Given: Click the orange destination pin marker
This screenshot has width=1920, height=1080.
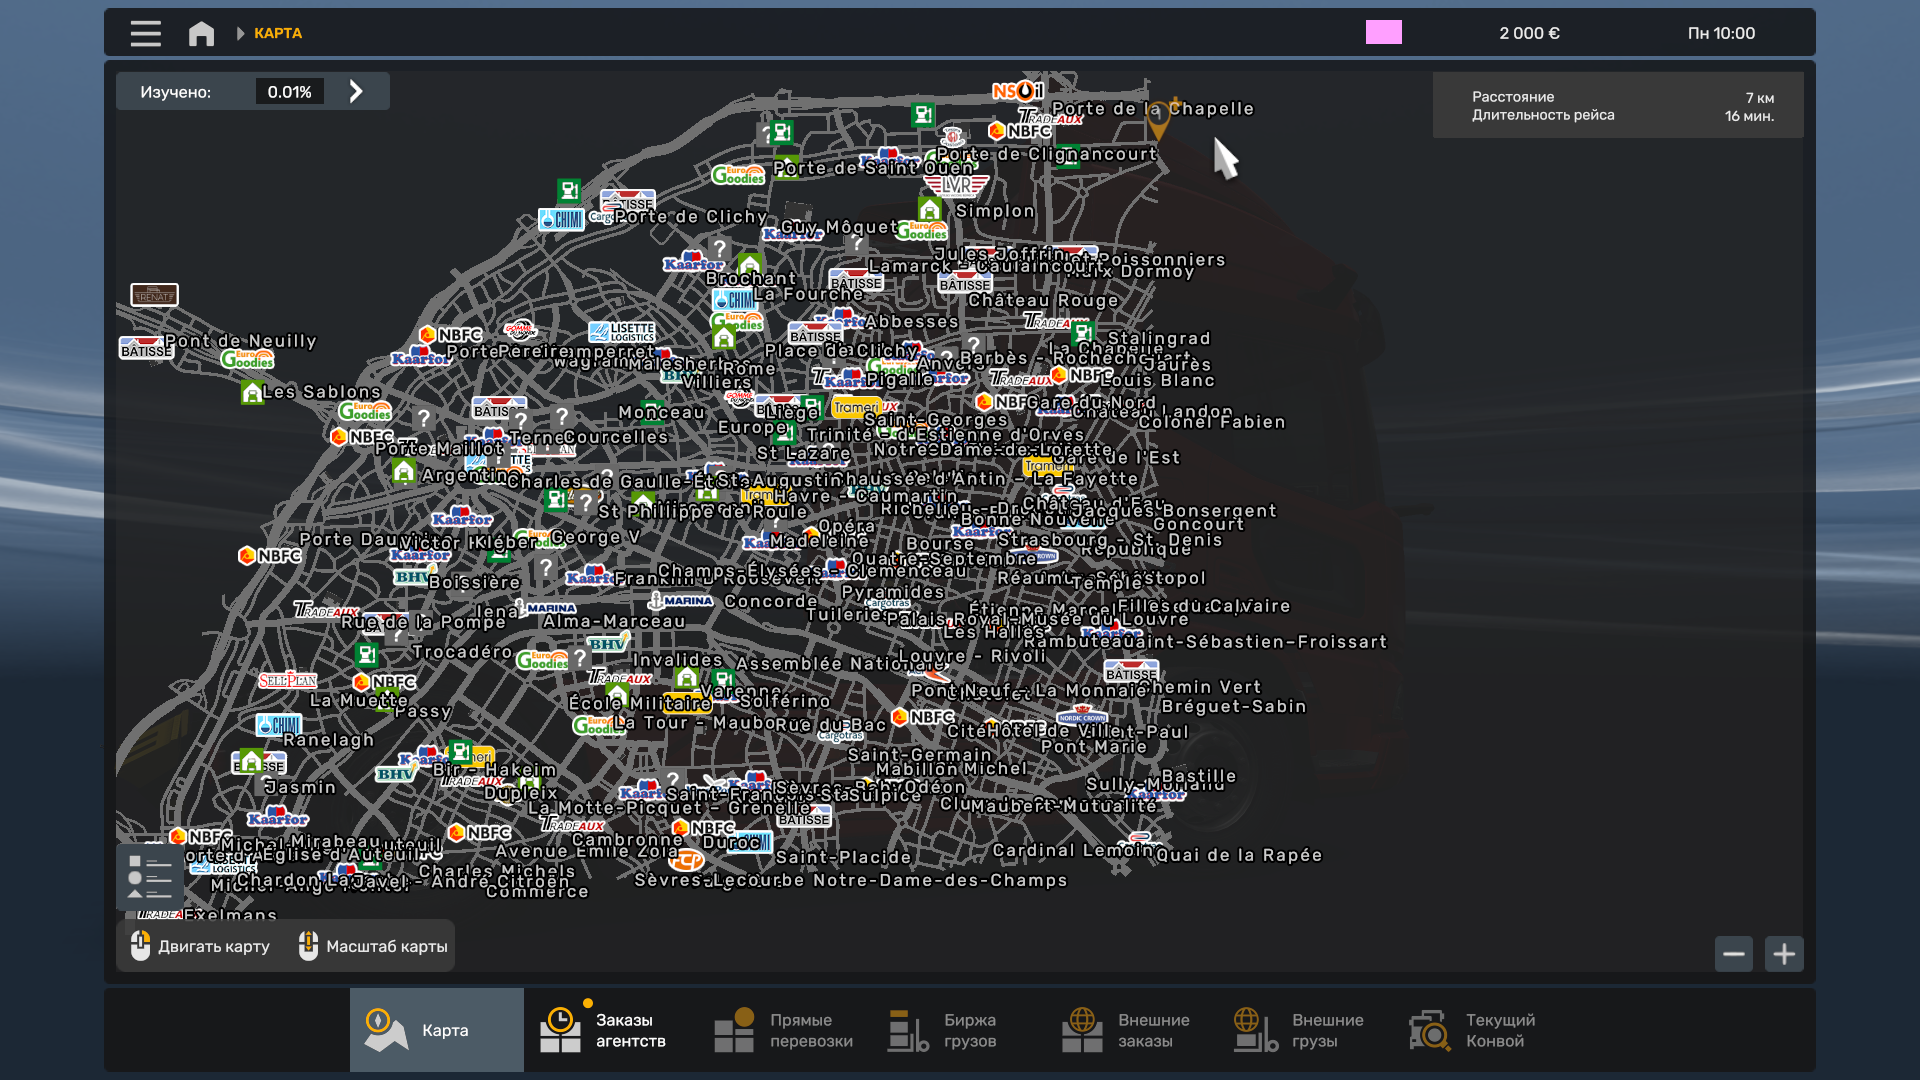Looking at the screenshot, I should click(1158, 120).
